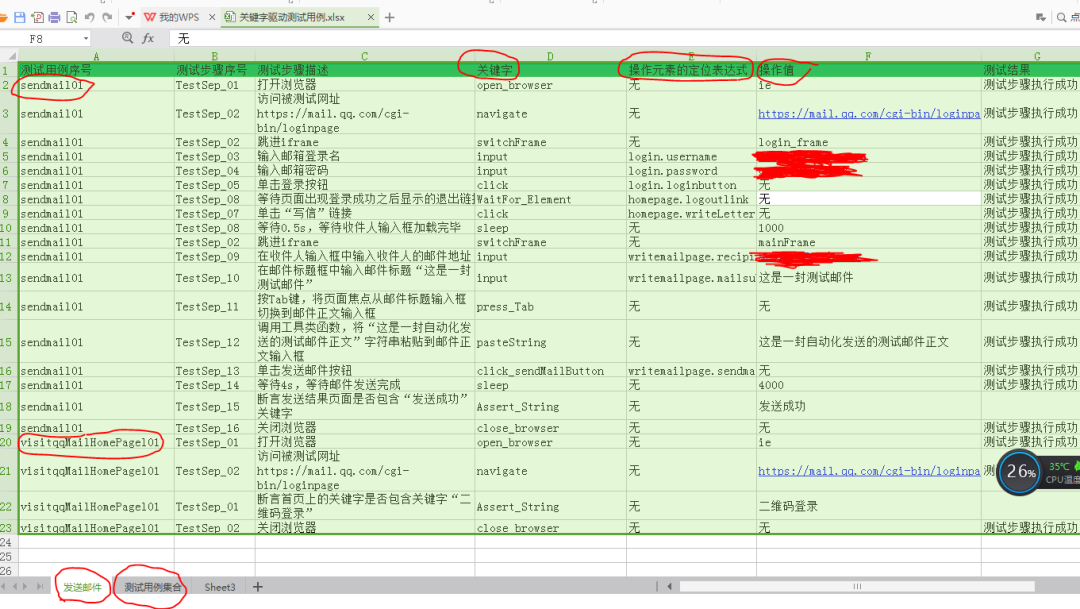The height and width of the screenshot is (609, 1080).
Task: Click cell with value 4000
Action: pos(869,385)
